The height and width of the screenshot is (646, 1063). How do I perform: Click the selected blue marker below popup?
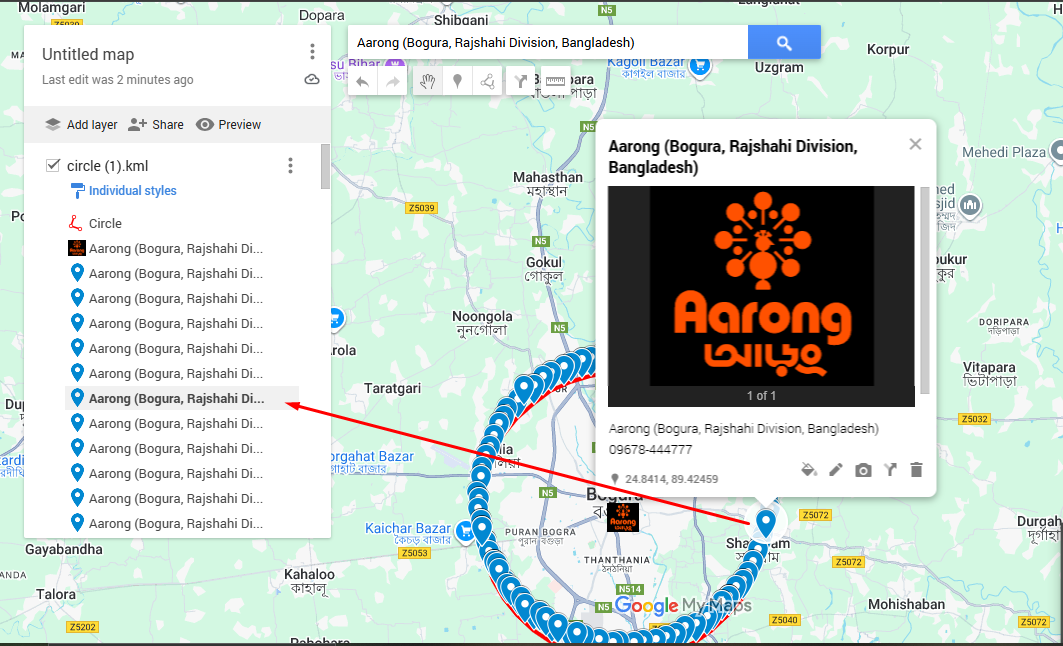pos(765,524)
